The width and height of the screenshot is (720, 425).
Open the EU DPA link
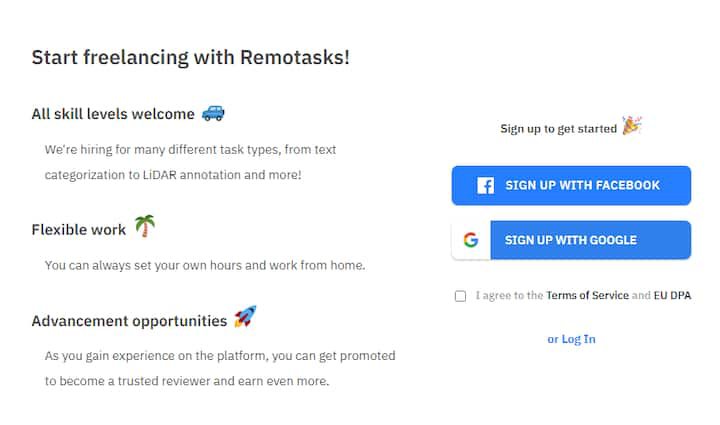[672, 296]
